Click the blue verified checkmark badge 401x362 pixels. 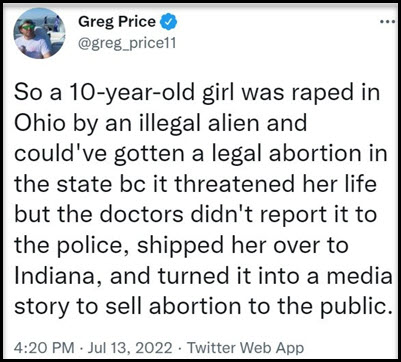click(169, 22)
